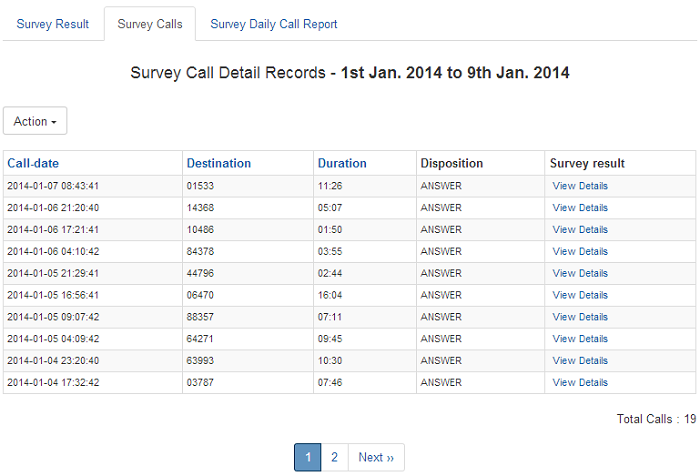The height and width of the screenshot is (476, 700).
Task: Click duration value 09:45
Action: pos(330,339)
